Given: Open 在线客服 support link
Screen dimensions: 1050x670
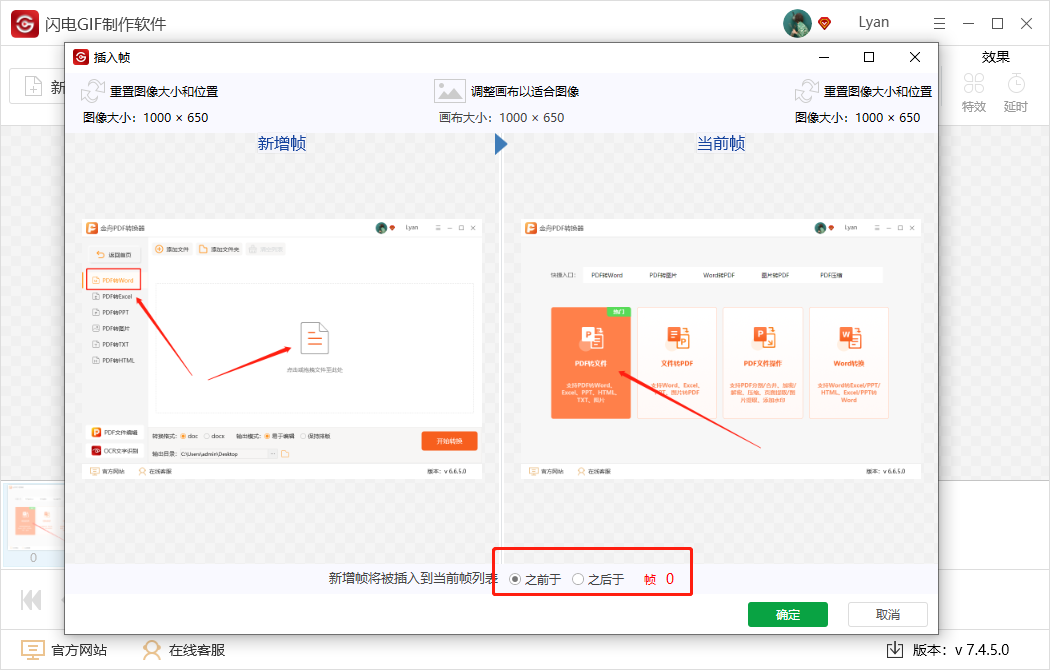Looking at the screenshot, I should [x=184, y=650].
